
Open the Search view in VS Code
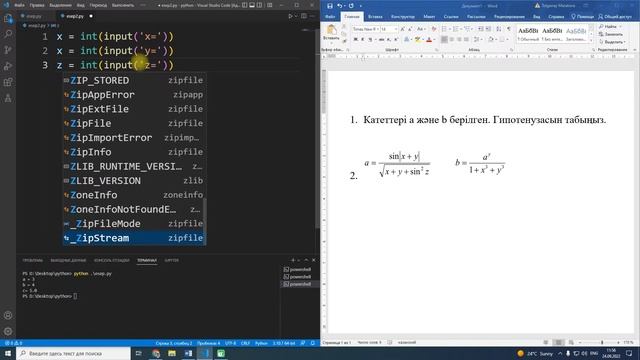[8, 34]
